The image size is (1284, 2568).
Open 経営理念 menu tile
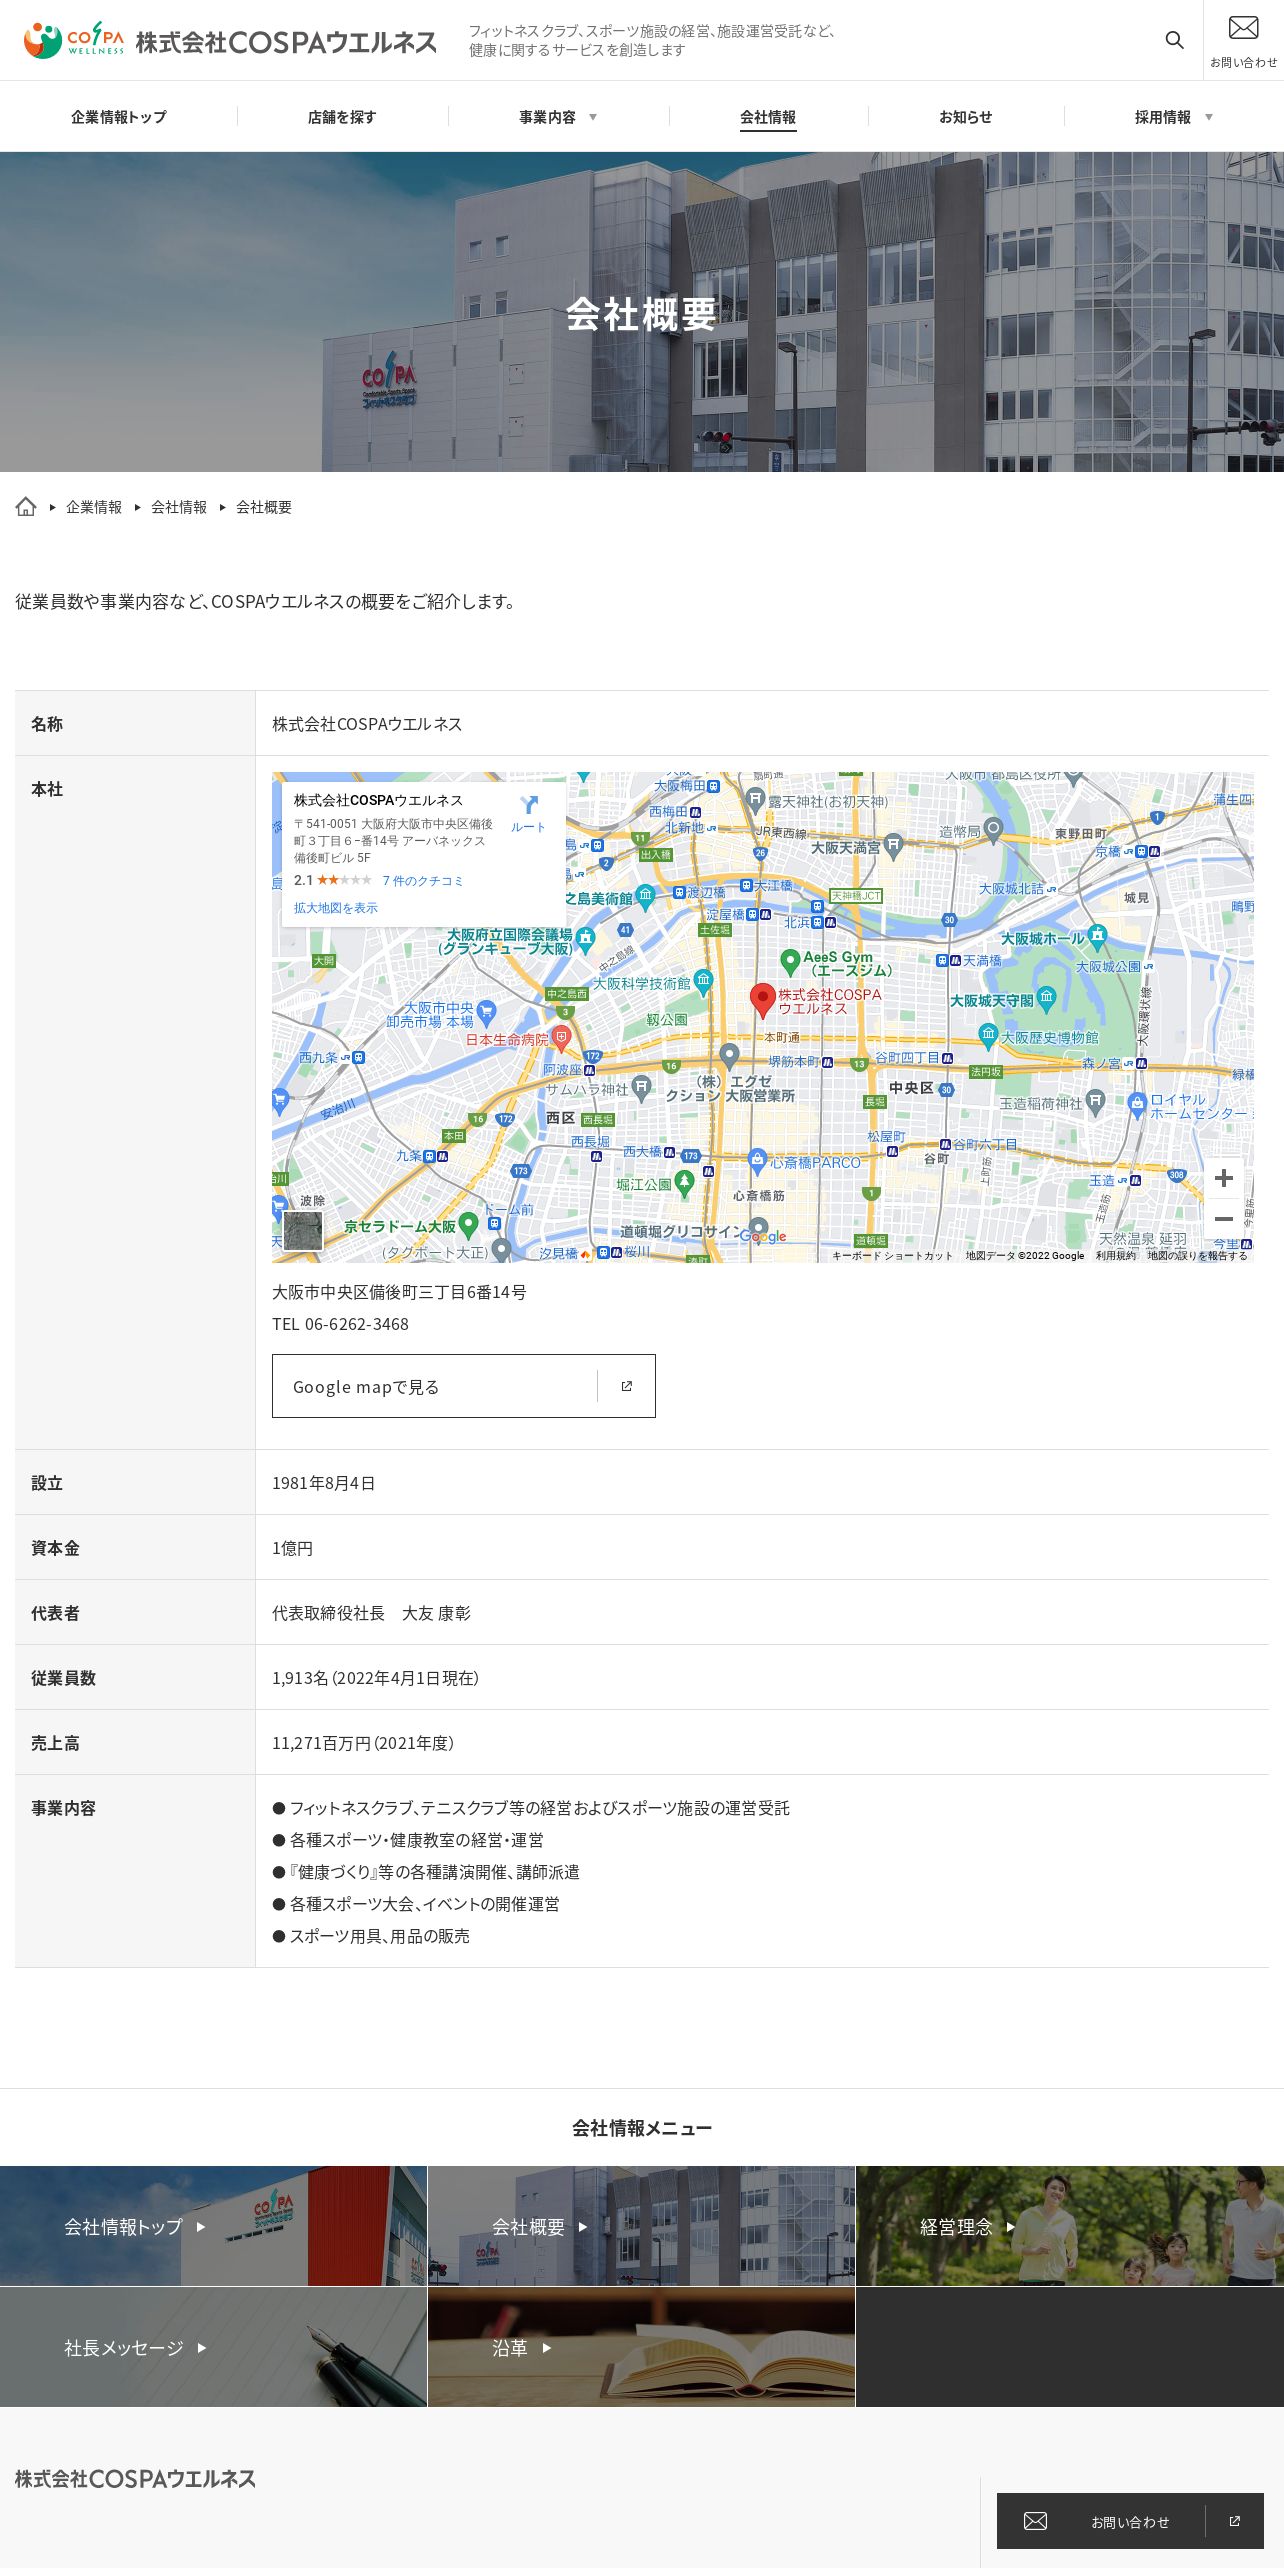pos(1070,2226)
